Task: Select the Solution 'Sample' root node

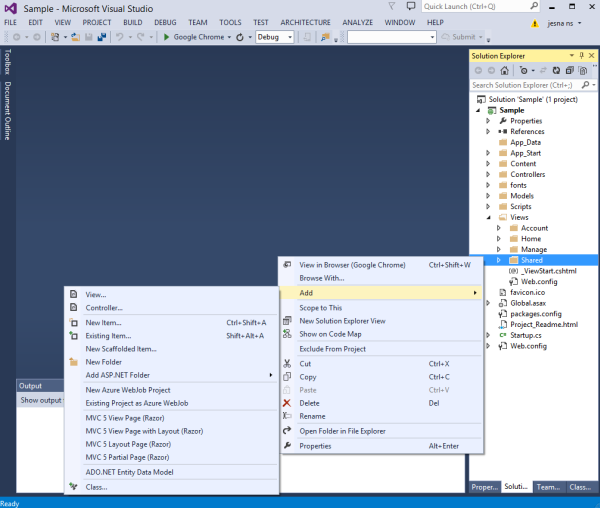Action: [533, 99]
